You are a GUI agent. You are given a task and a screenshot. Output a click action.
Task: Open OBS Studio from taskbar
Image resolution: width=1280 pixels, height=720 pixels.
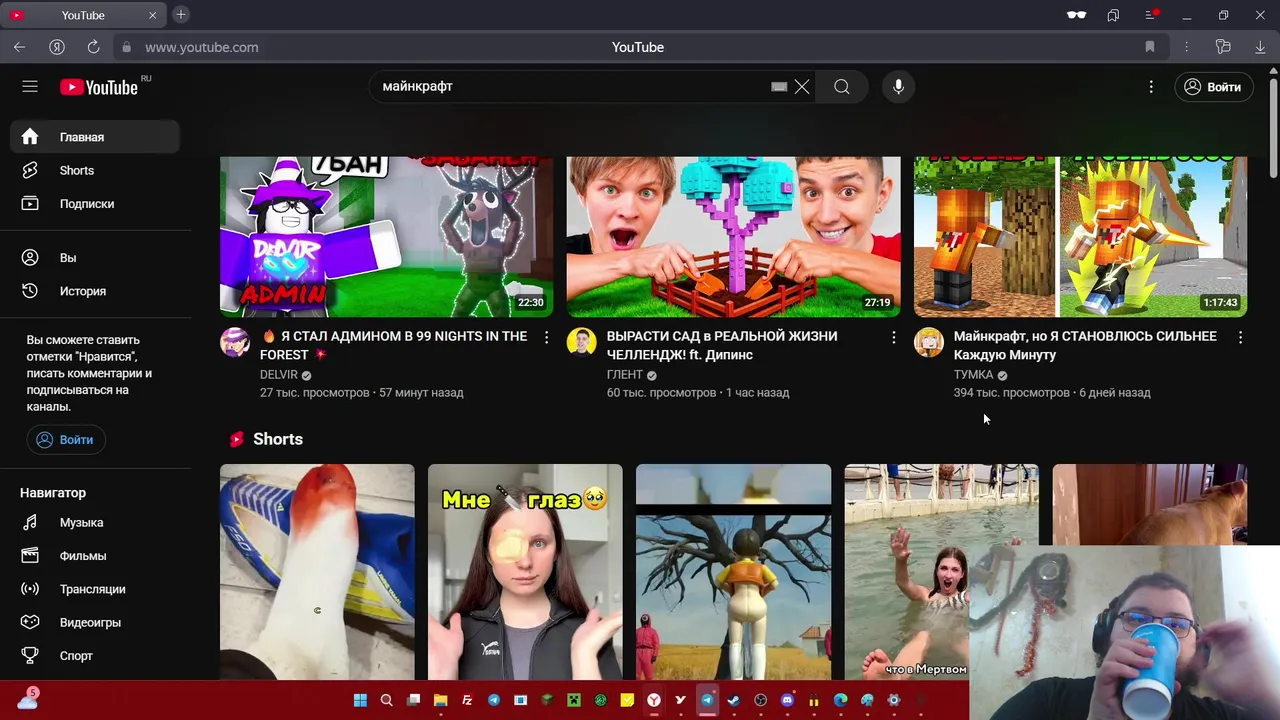[x=760, y=700]
